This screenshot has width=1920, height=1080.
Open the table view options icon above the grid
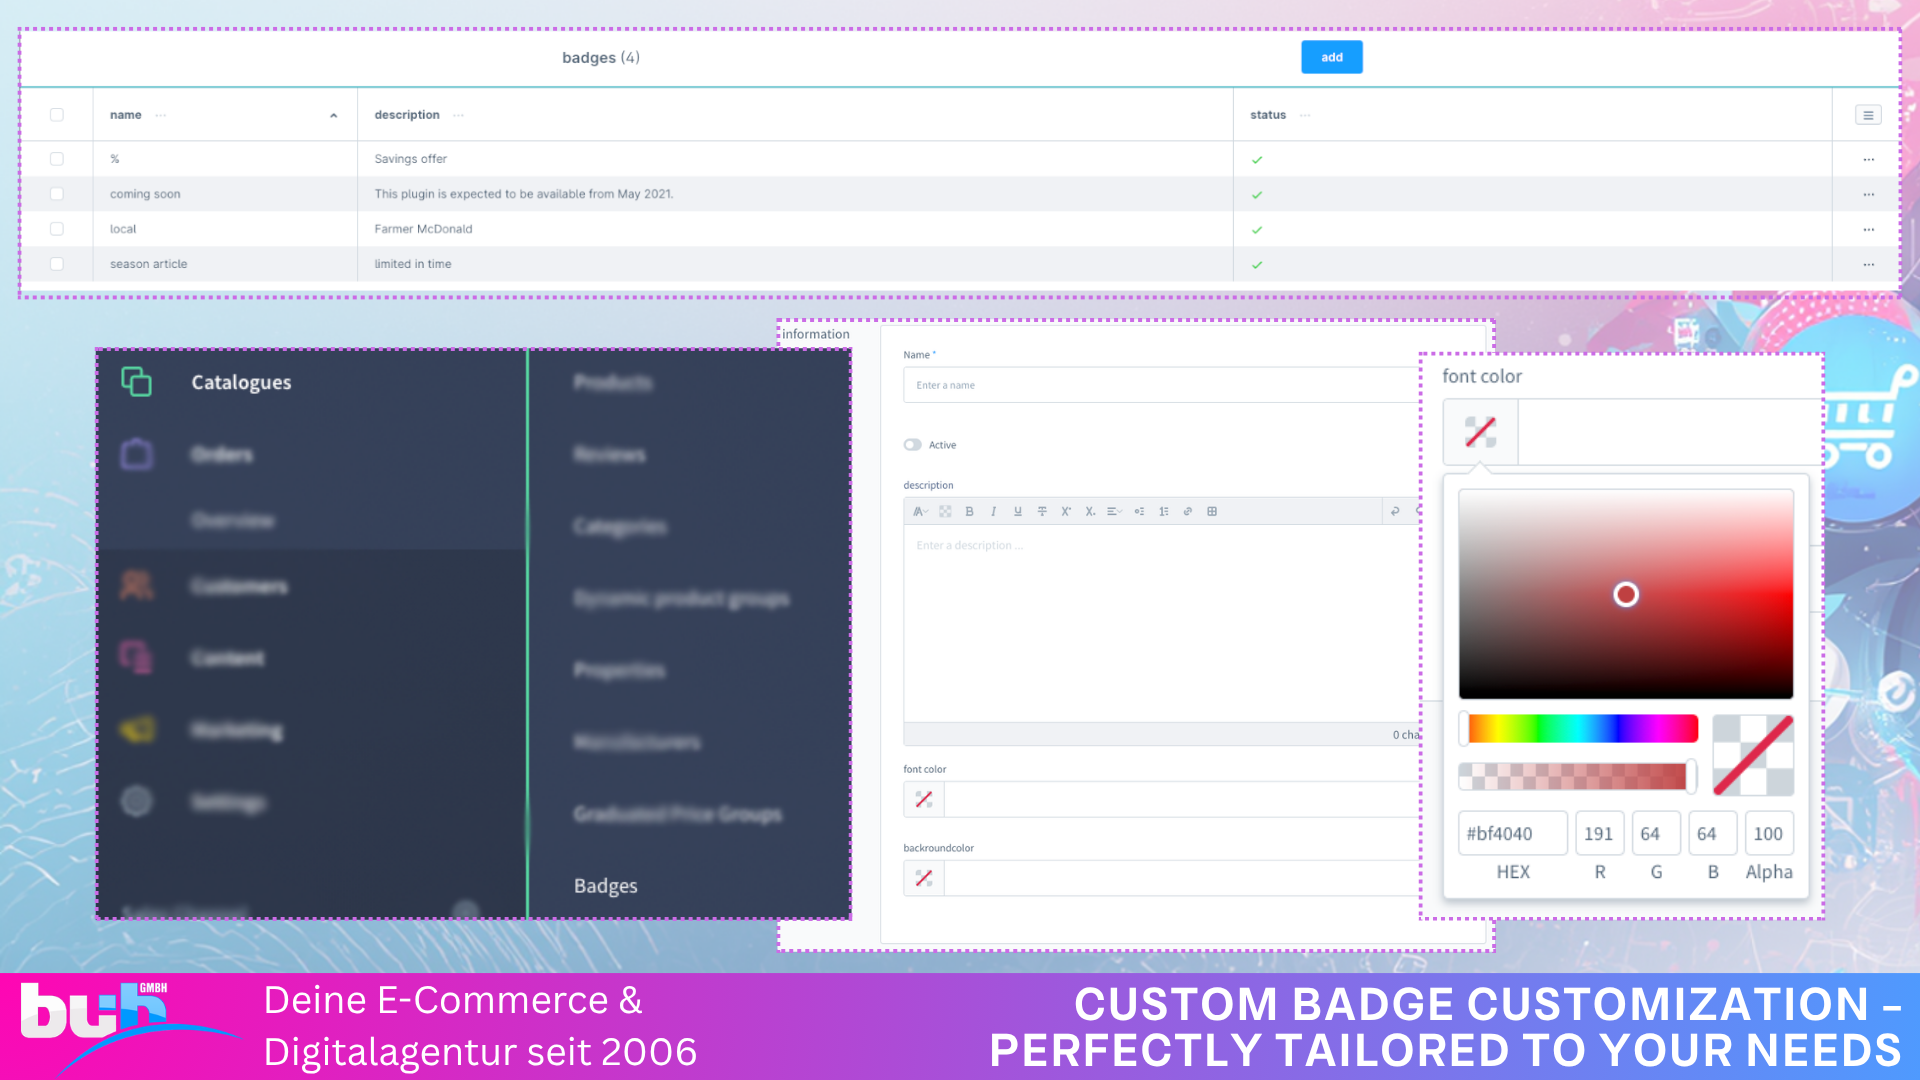1867,114
